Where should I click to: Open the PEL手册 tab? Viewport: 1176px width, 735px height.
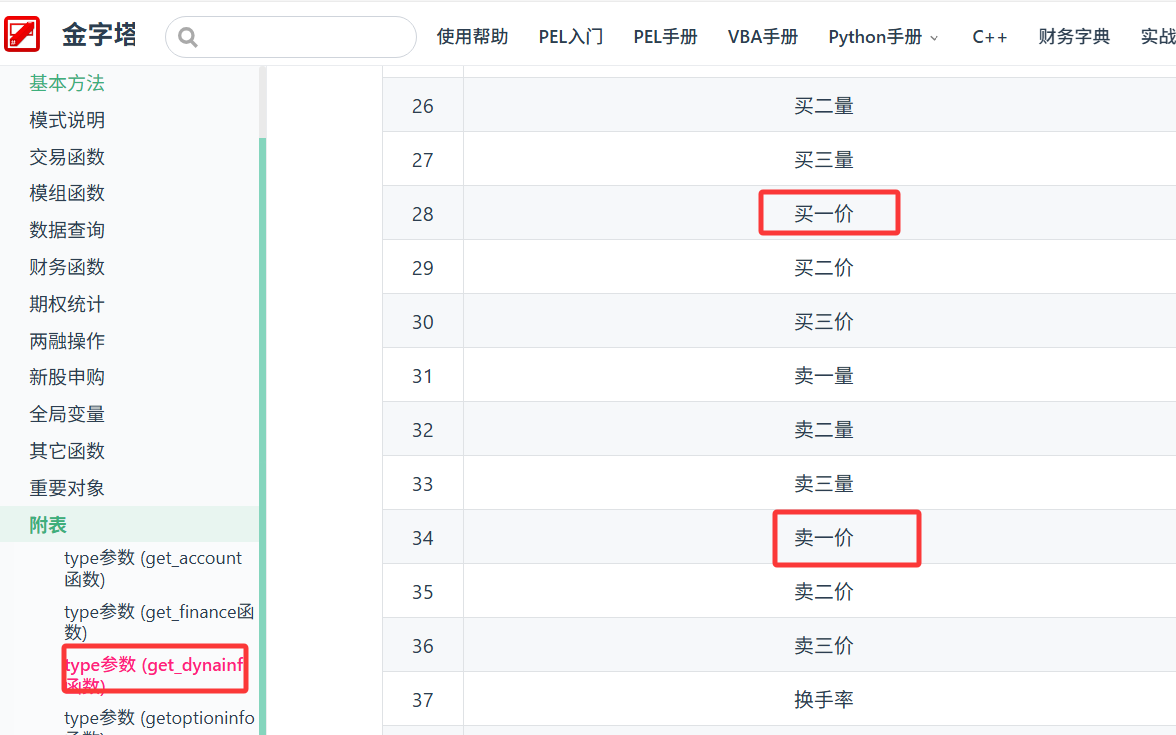pyautogui.click(x=665, y=37)
